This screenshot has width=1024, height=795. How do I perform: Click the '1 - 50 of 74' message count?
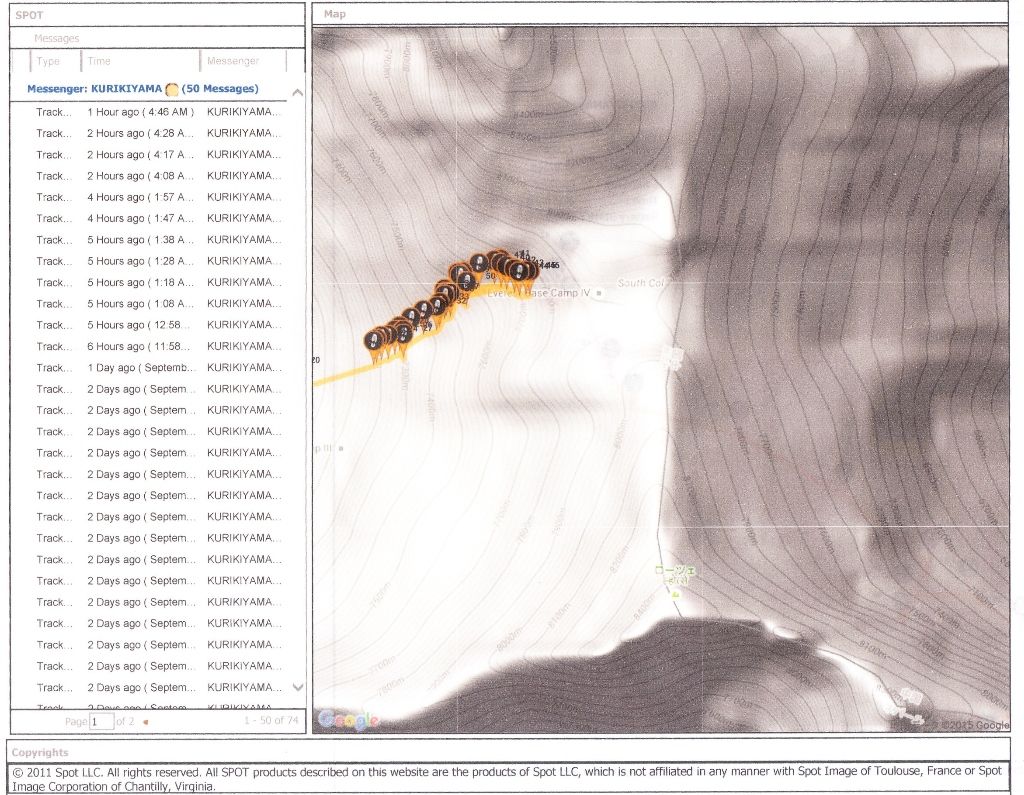click(271, 721)
